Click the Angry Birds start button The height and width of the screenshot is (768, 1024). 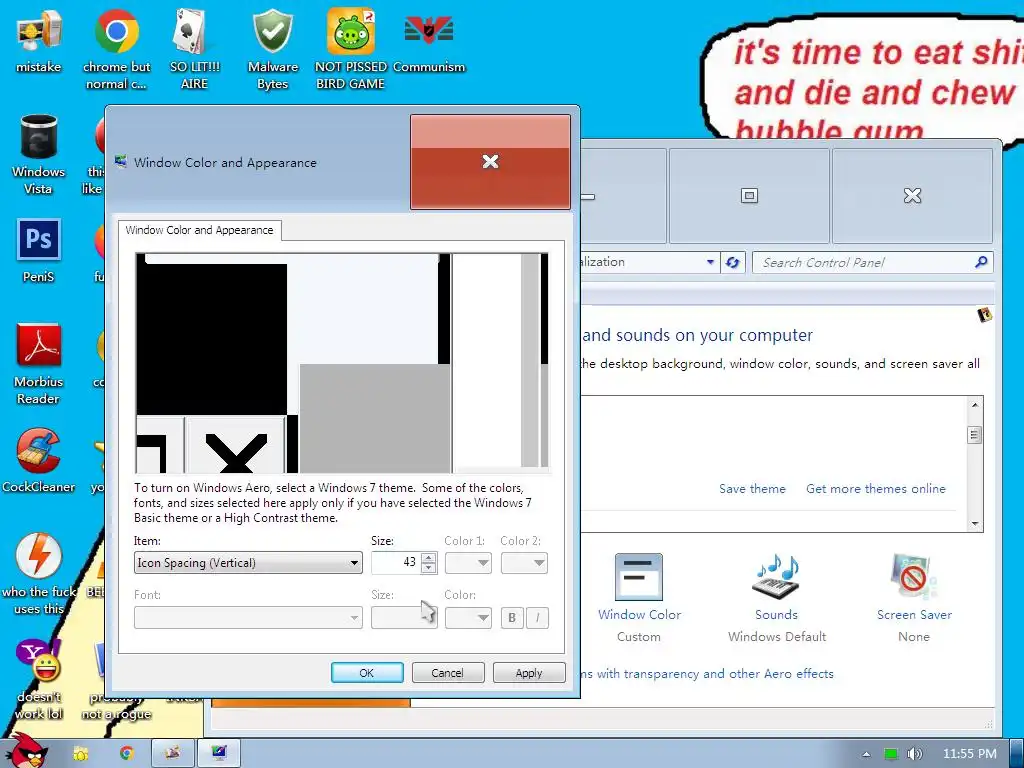coord(27,751)
